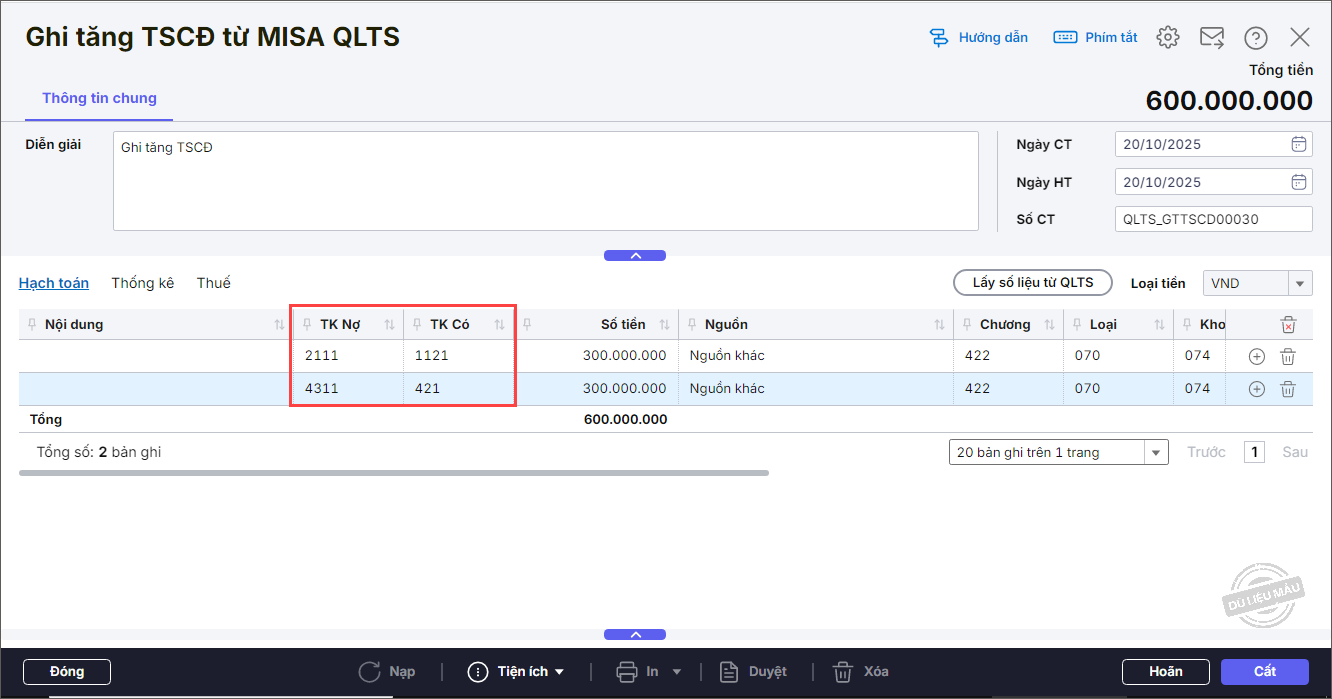Edit the Ngày CT date field
The width and height of the screenshot is (1332, 699).
1203,144
